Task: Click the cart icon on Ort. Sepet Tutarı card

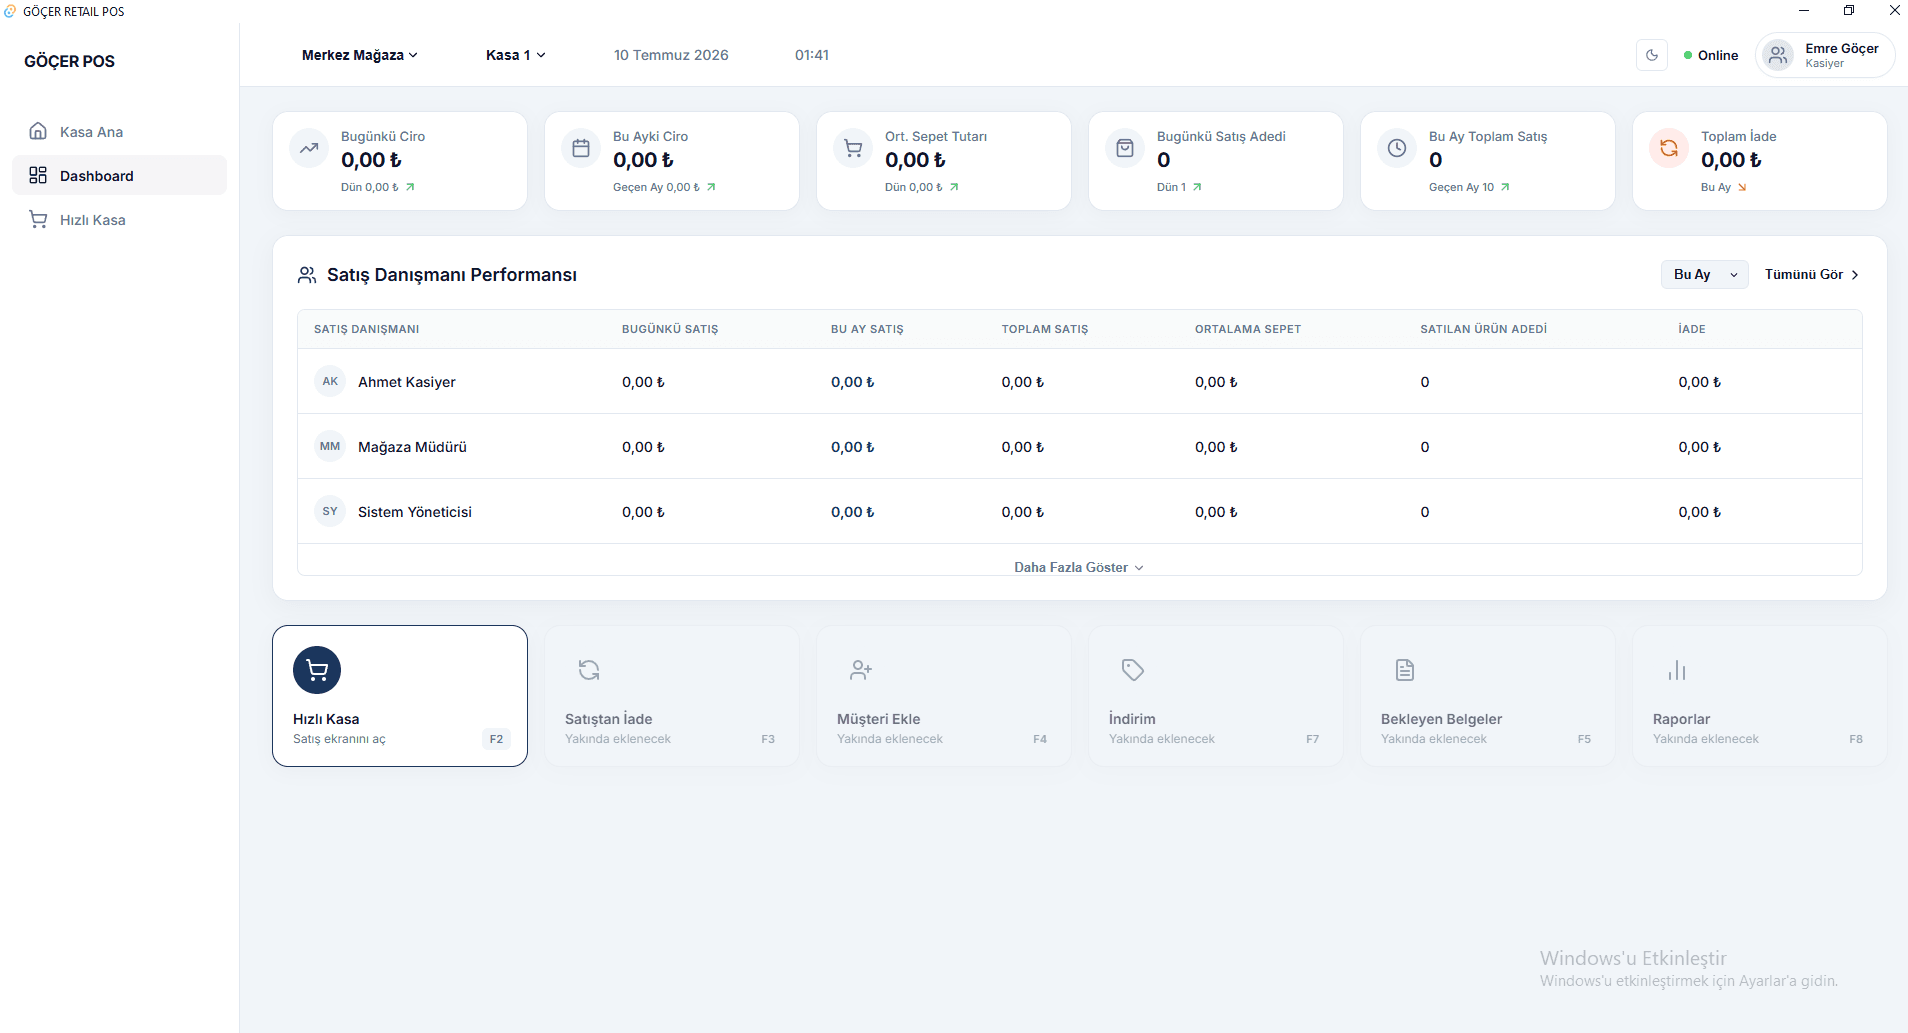Action: [x=853, y=148]
